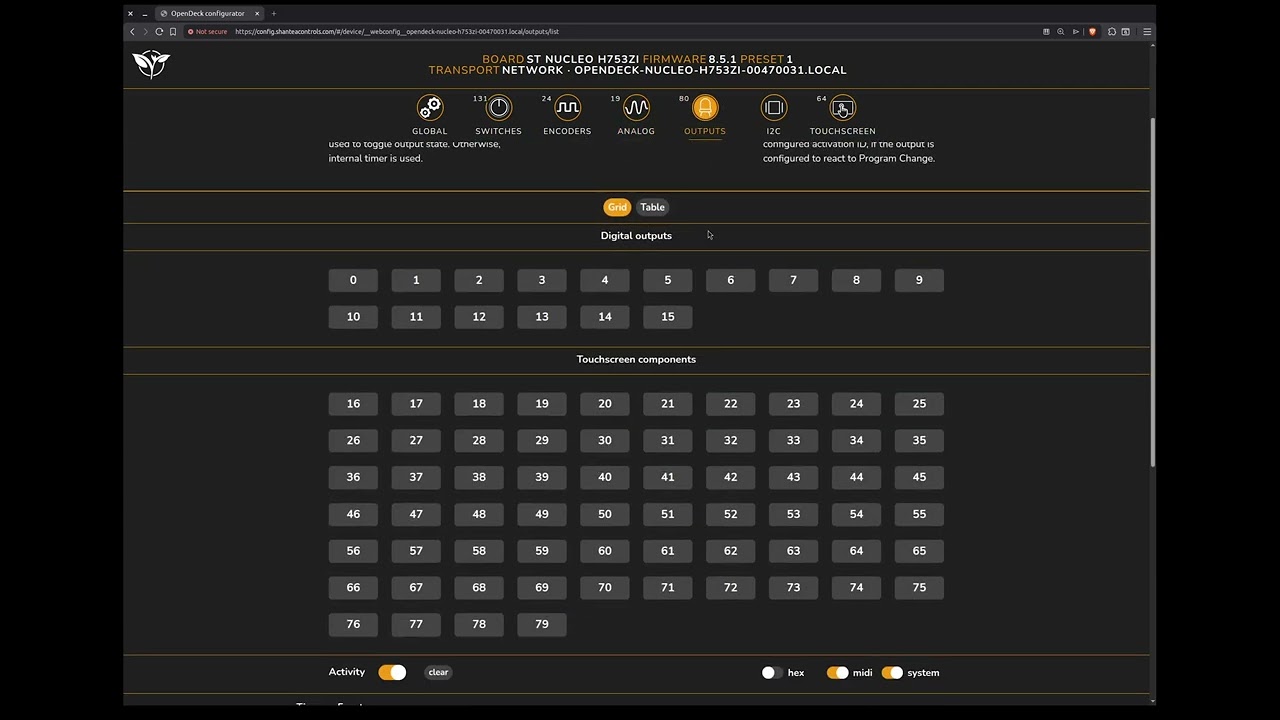
Task: Select touchscreen component 25
Action: (x=919, y=404)
